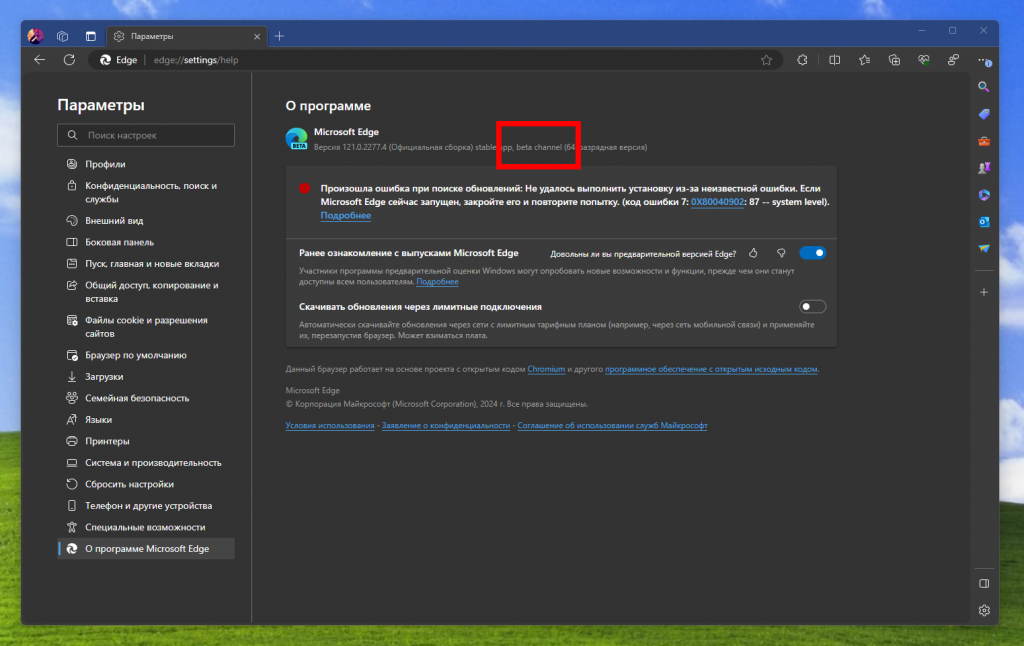Open Сбросить настройки section

(x=146, y=485)
